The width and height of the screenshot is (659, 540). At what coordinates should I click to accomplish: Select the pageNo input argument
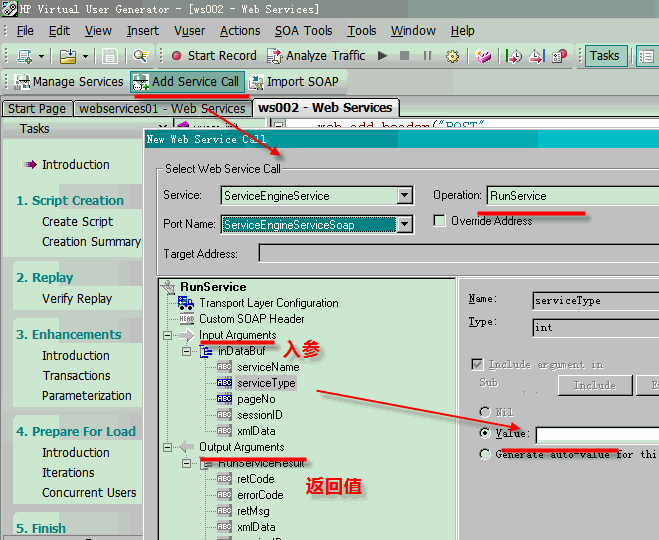tap(256, 399)
